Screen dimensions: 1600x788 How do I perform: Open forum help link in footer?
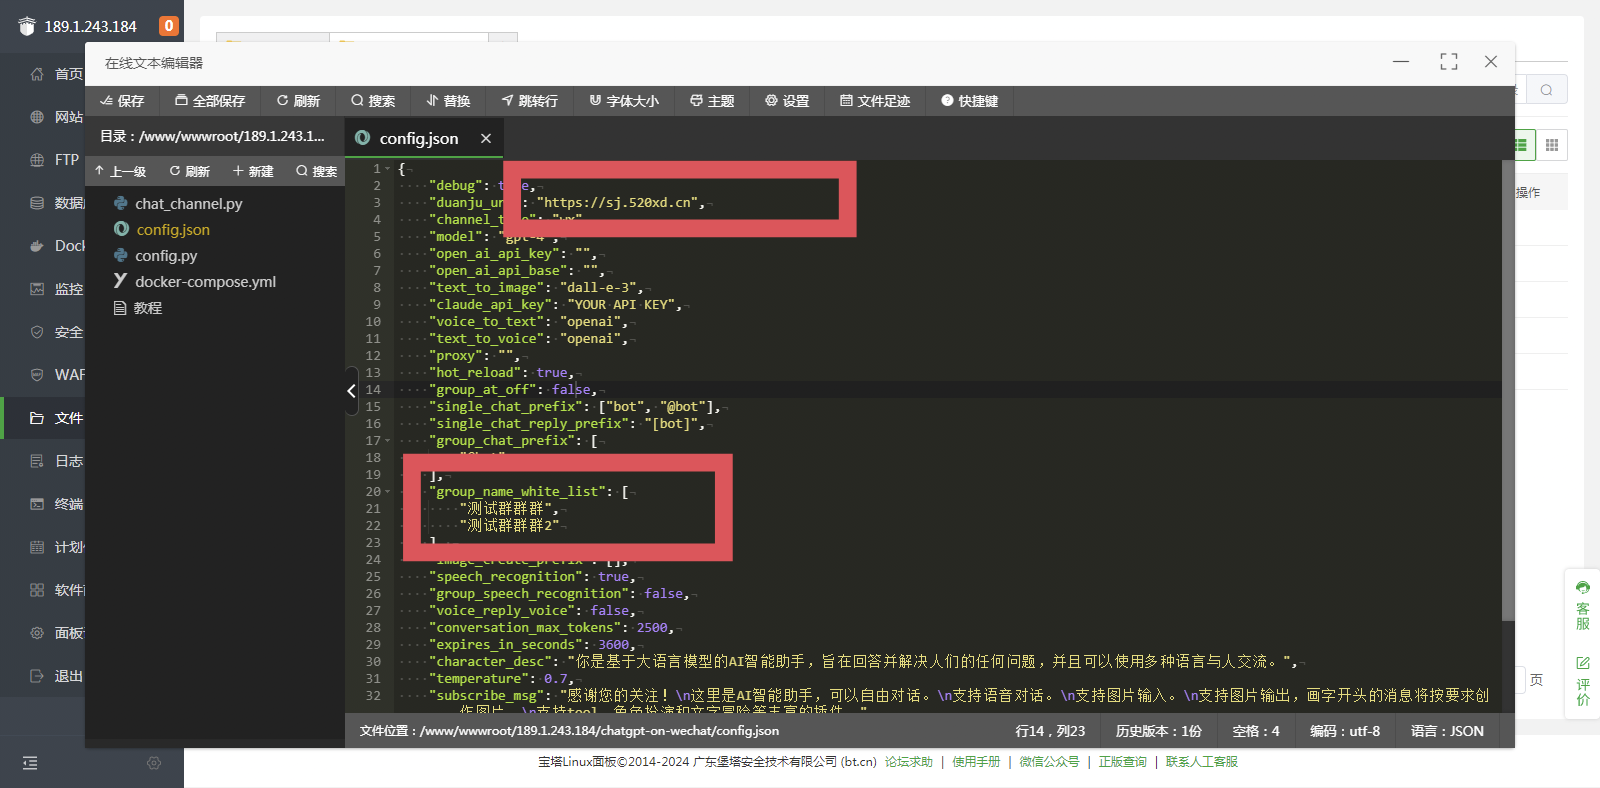pos(908,762)
